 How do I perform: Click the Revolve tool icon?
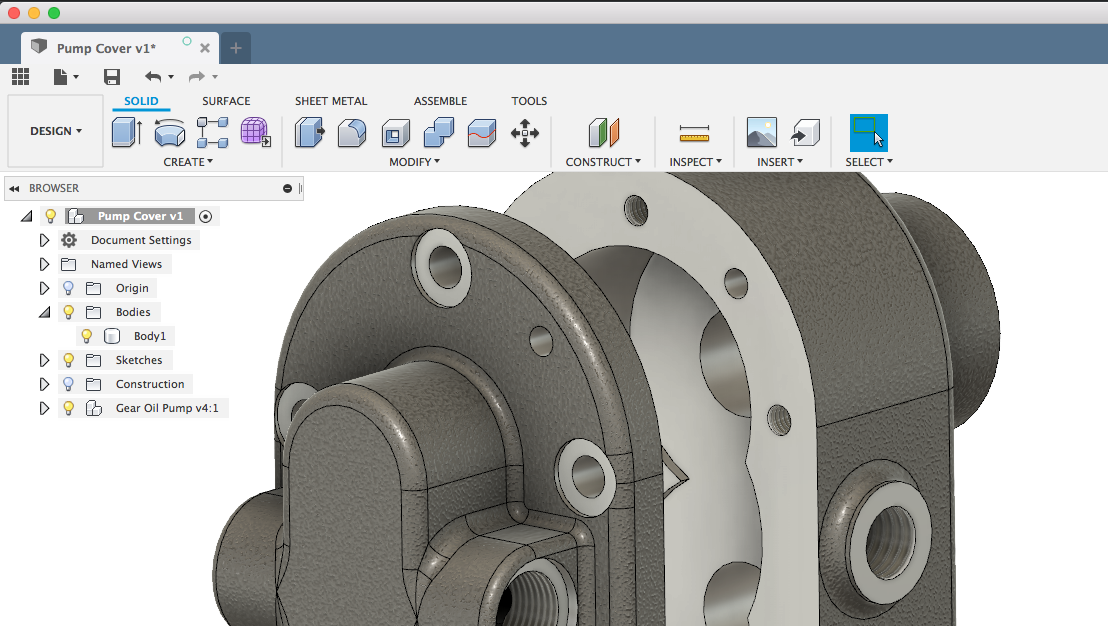point(170,132)
